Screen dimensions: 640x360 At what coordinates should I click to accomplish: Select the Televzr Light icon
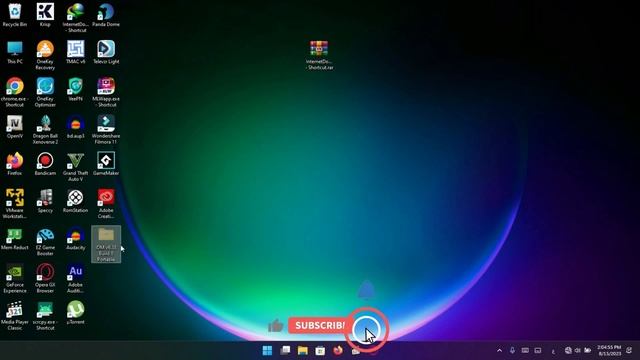pos(106,52)
